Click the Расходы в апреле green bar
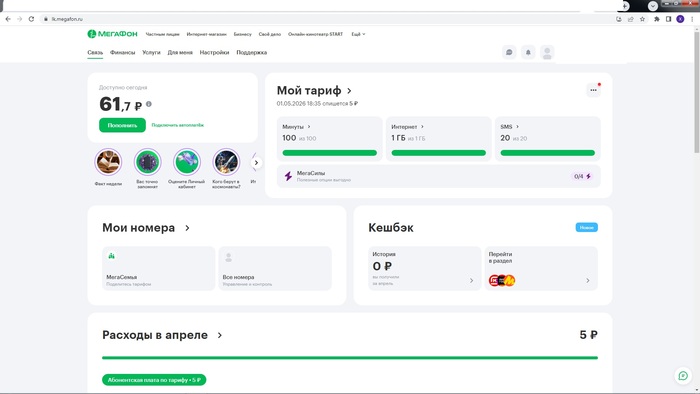Image resolution: width=700 pixels, height=394 pixels. click(x=350, y=358)
